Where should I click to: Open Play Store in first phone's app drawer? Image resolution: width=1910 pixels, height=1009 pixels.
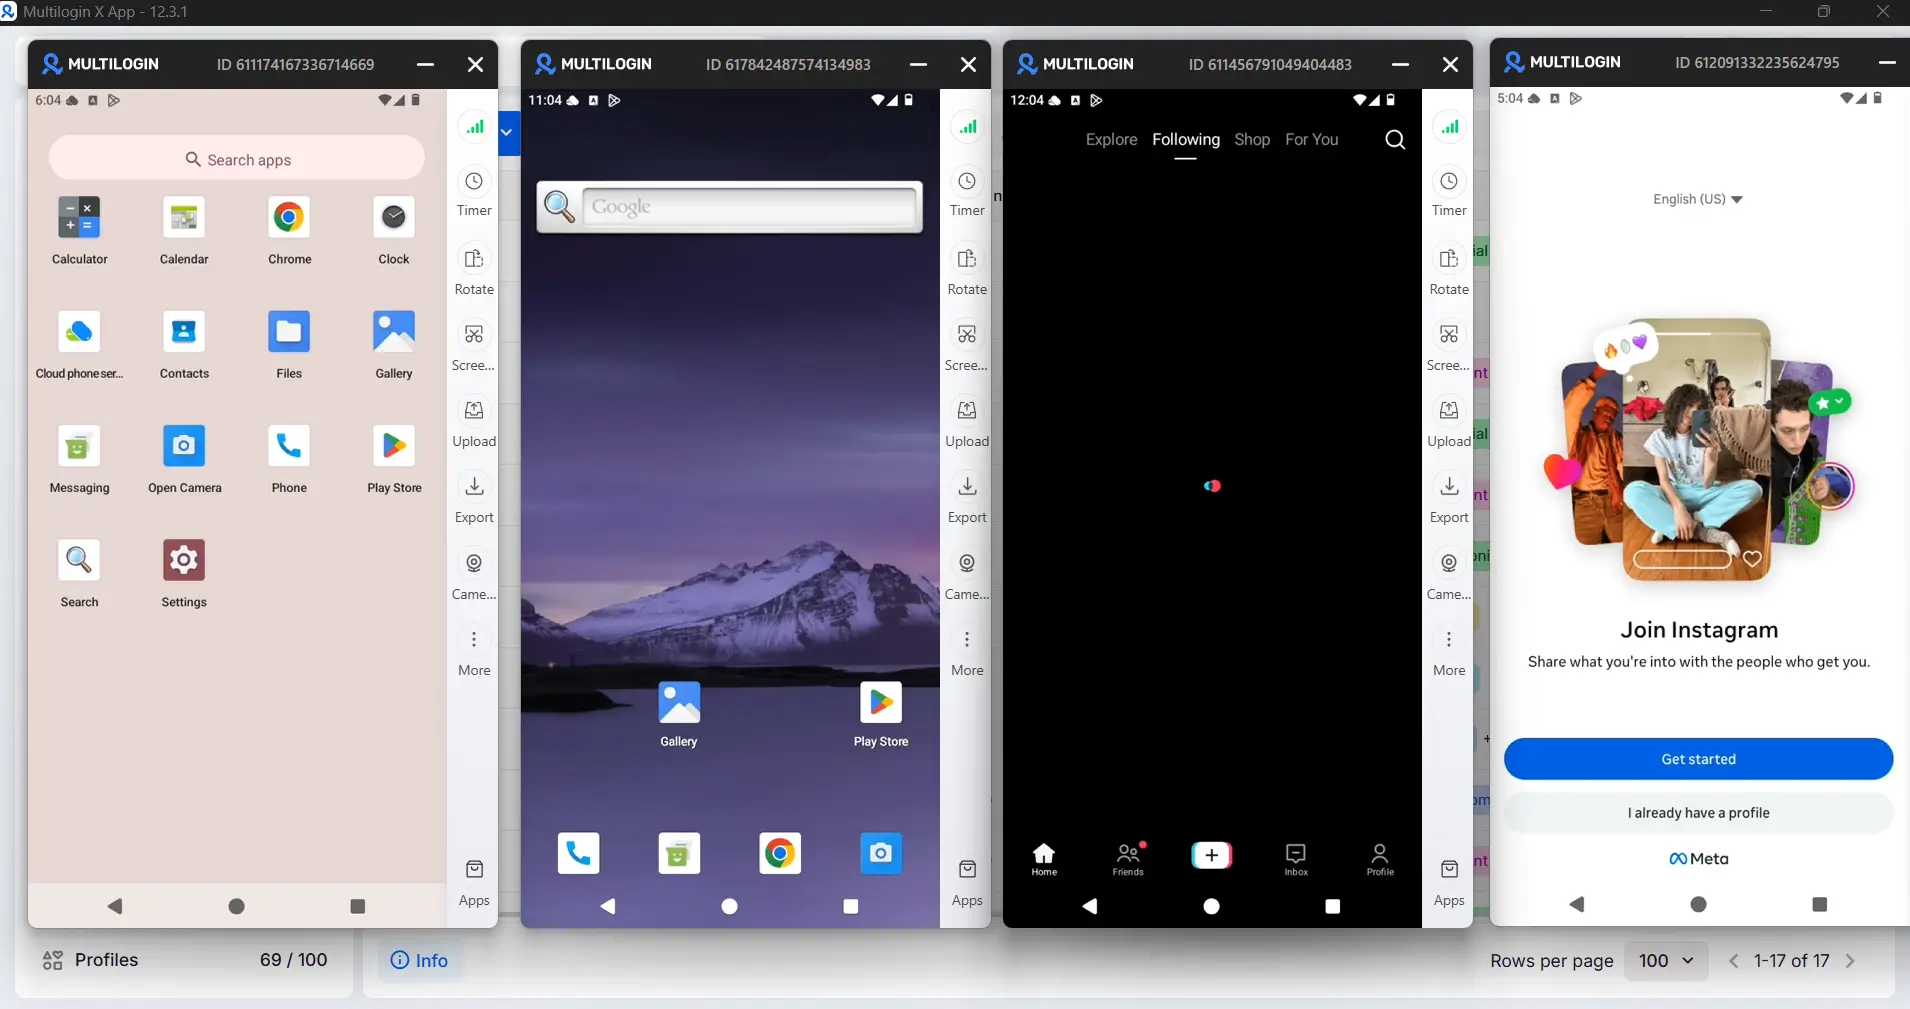pos(394,460)
